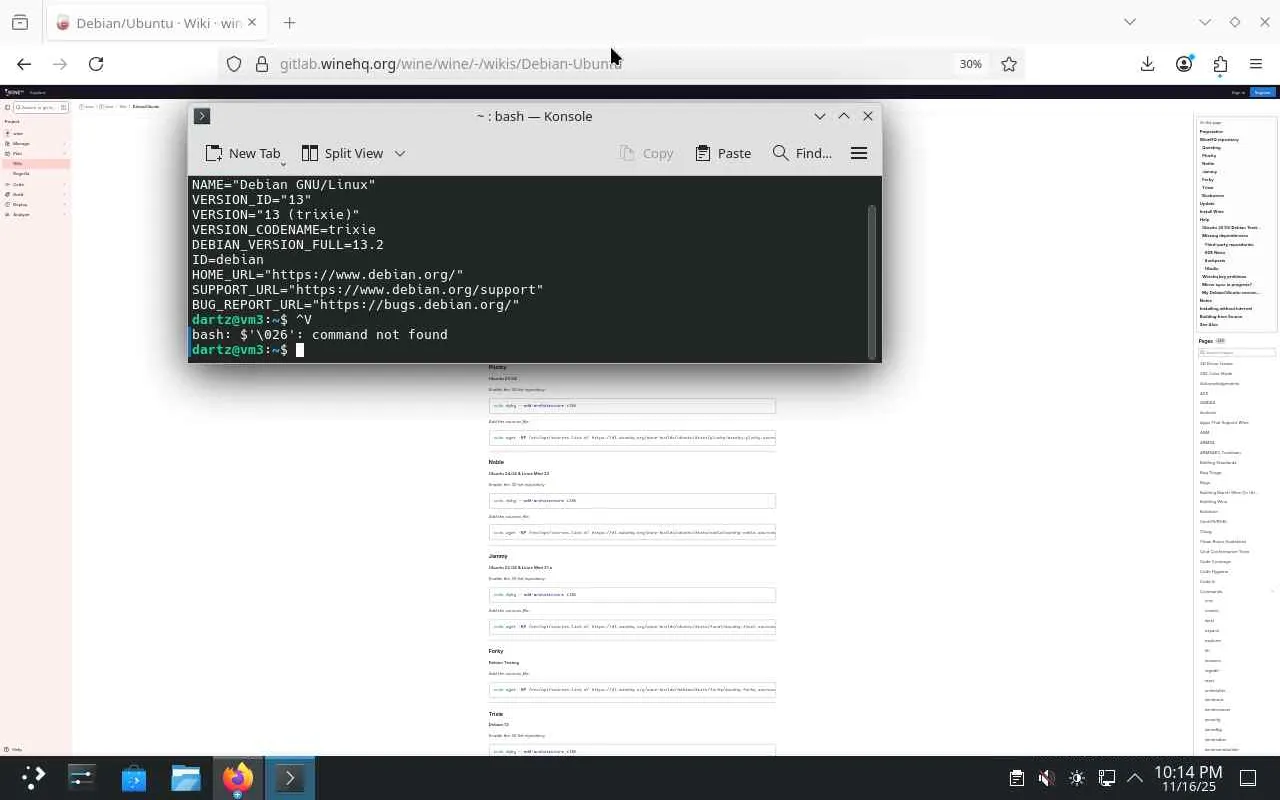Image resolution: width=1280 pixels, height=800 pixels.
Task: Click Paste in the Konsole toolbar
Action: 723,153
